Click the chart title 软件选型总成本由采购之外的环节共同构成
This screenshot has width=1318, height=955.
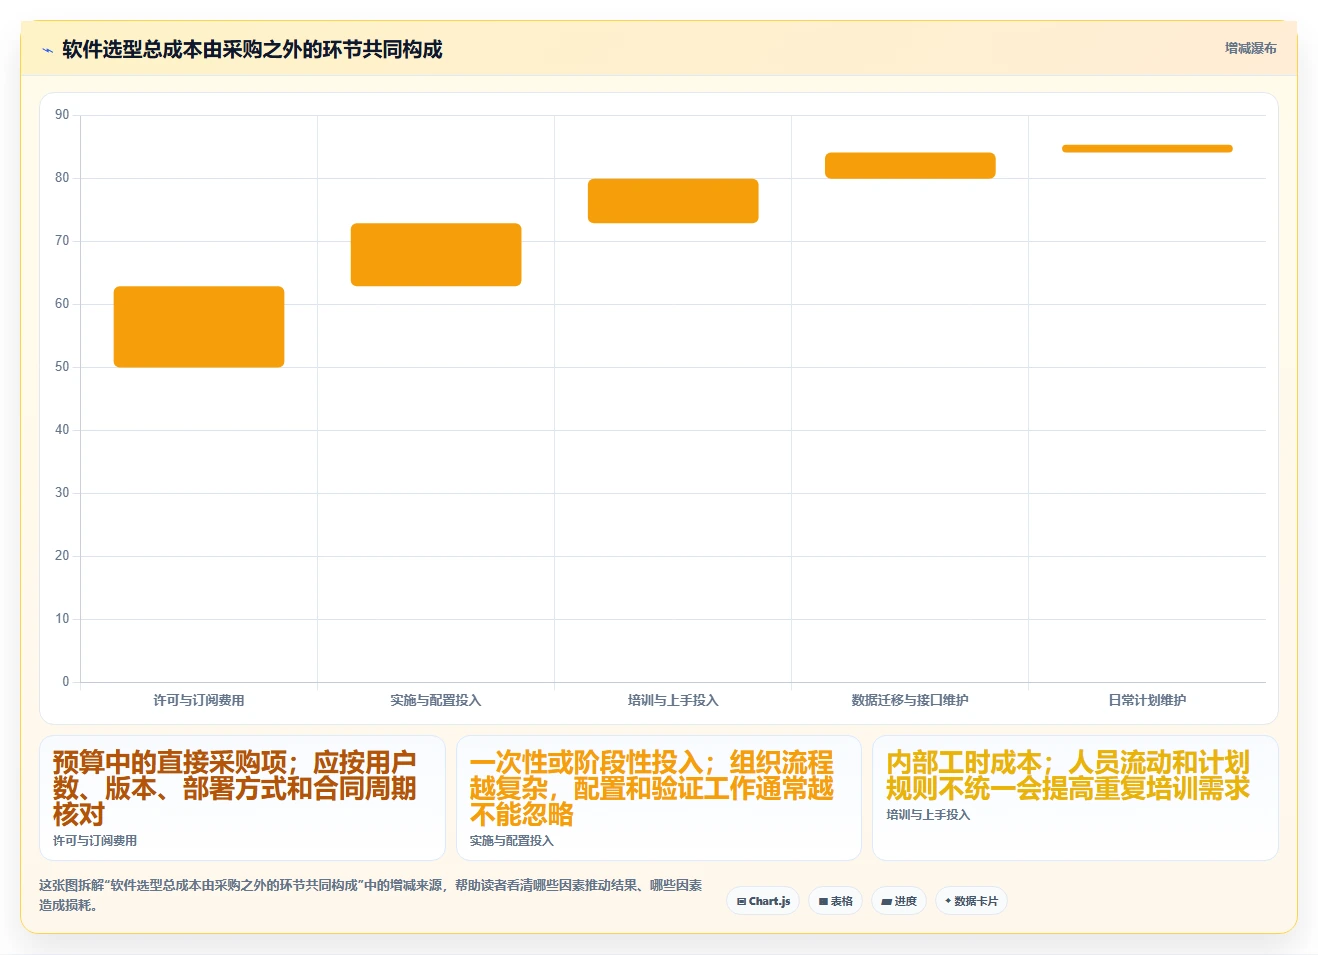pyautogui.click(x=252, y=50)
